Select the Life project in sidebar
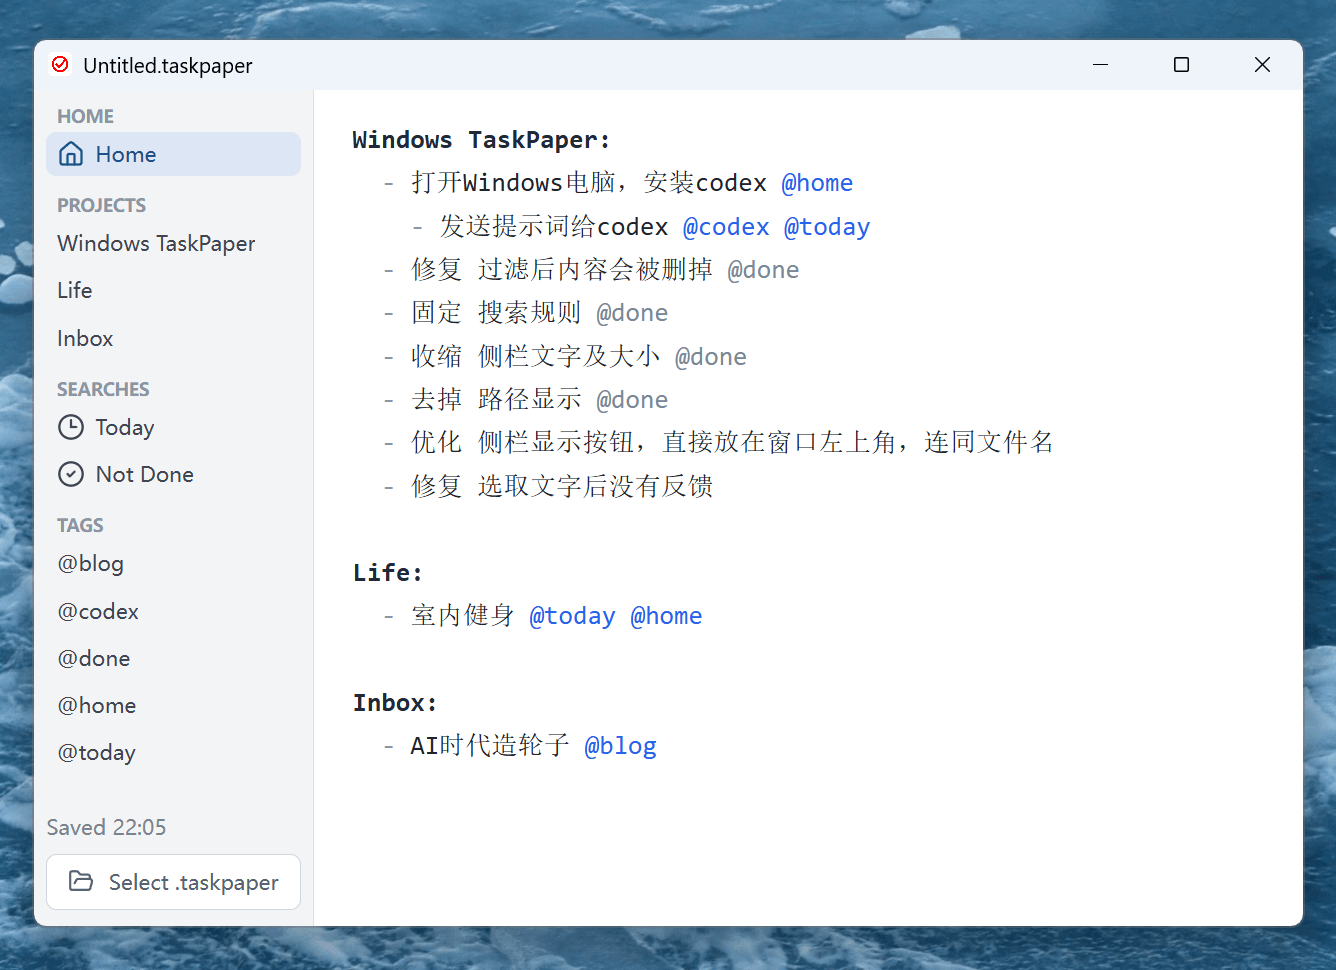This screenshot has width=1336, height=970. click(x=75, y=290)
